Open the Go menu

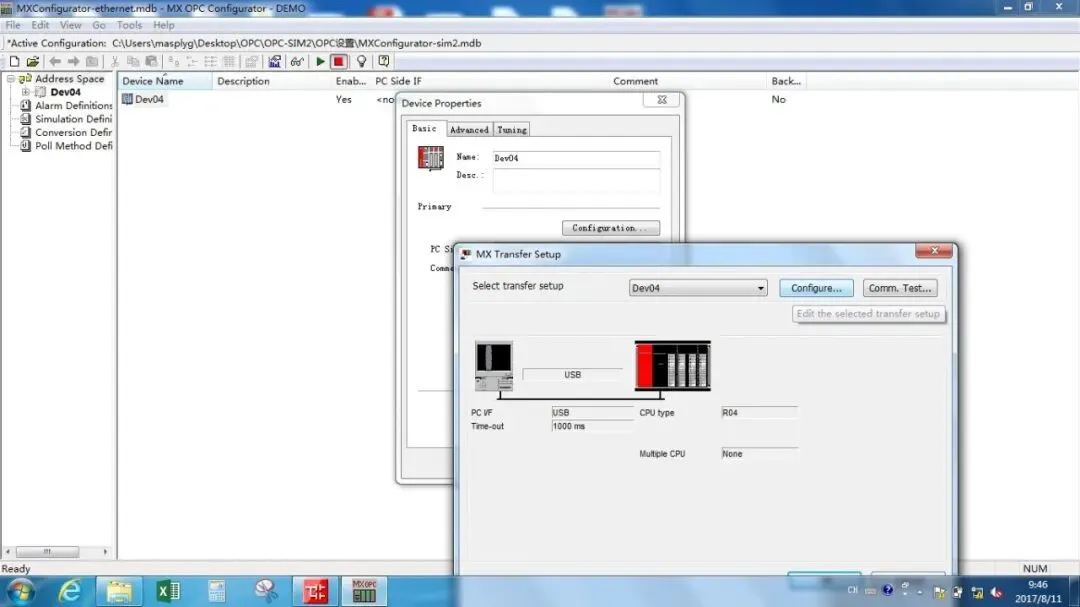(98, 25)
